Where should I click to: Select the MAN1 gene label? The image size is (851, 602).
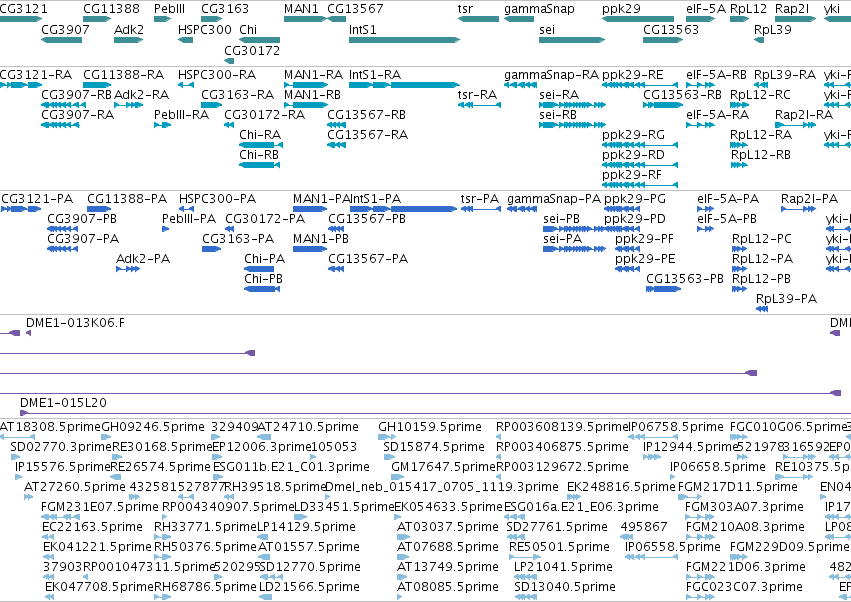tap(301, 9)
